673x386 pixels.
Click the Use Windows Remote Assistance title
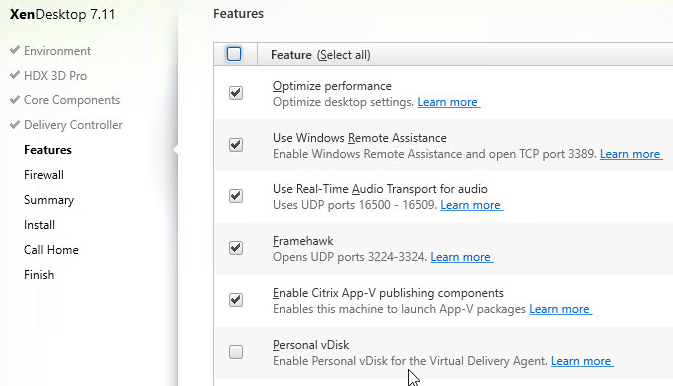pos(360,138)
